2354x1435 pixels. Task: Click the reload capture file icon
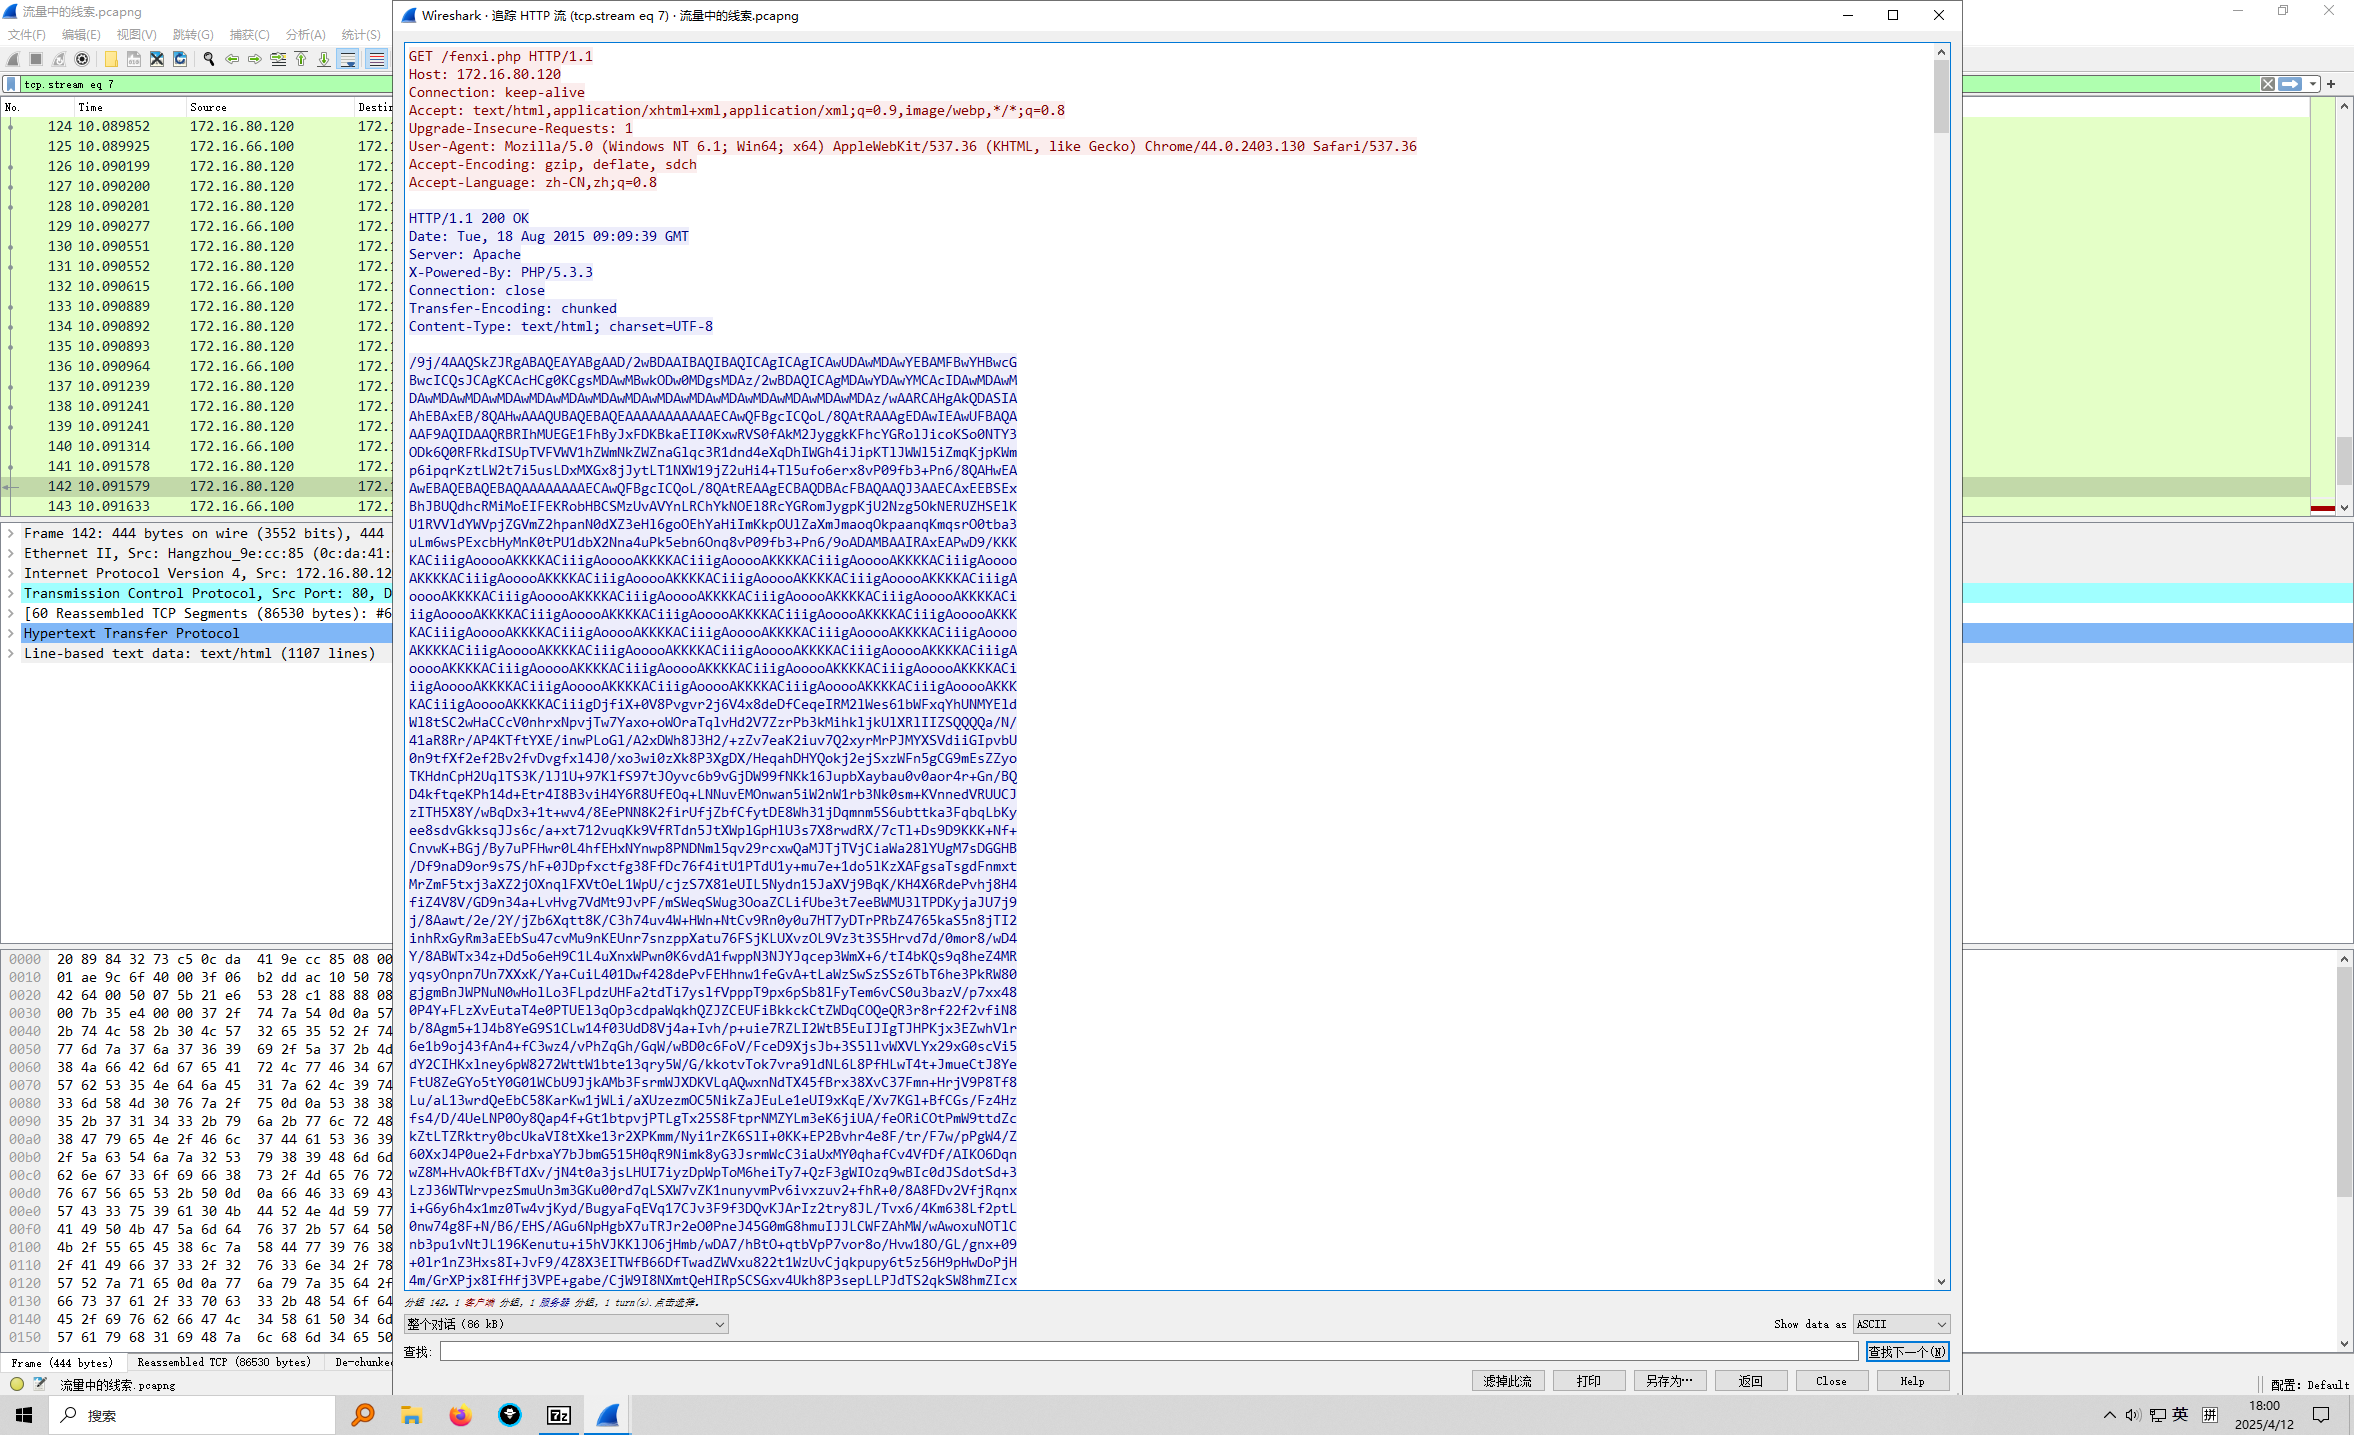[180, 59]
